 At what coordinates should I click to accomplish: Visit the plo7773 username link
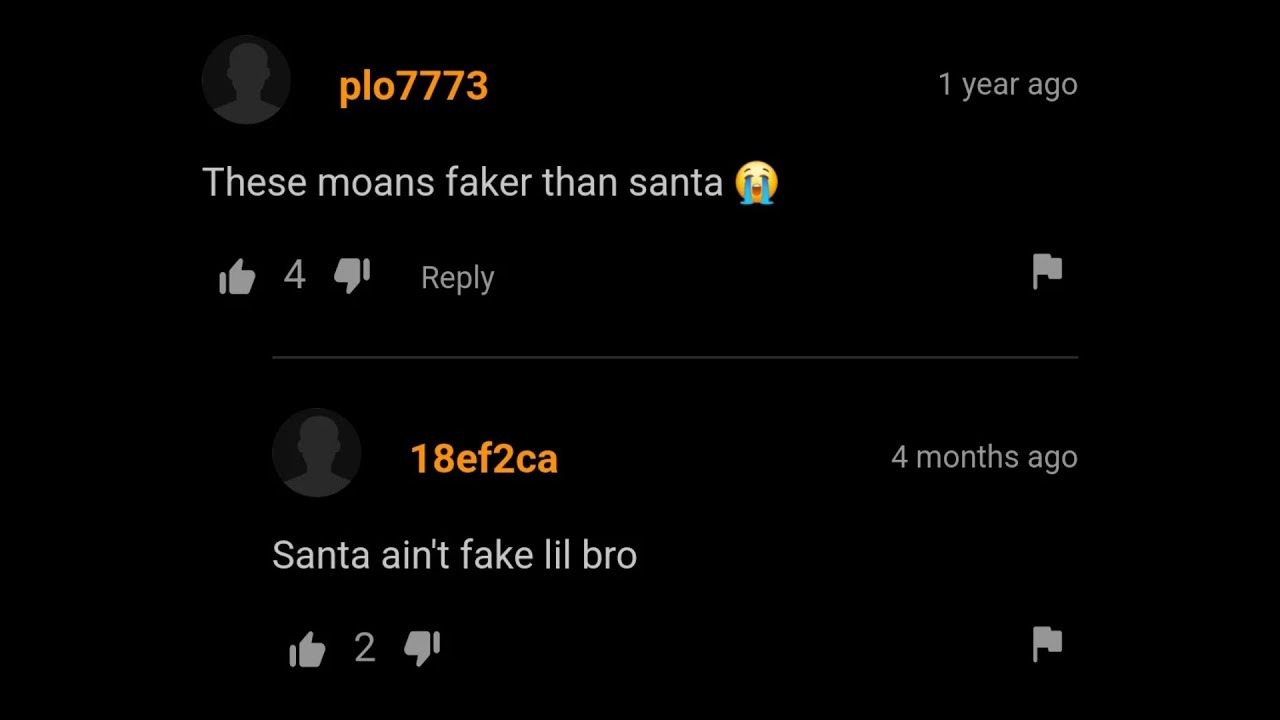[413, 87]
